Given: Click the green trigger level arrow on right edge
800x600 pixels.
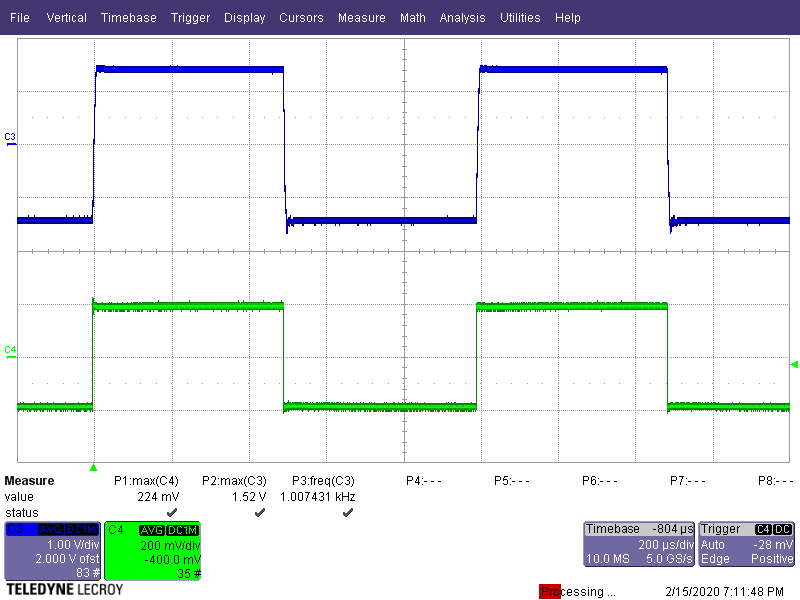Looking at the screenshot, I should tap(794, 364).
